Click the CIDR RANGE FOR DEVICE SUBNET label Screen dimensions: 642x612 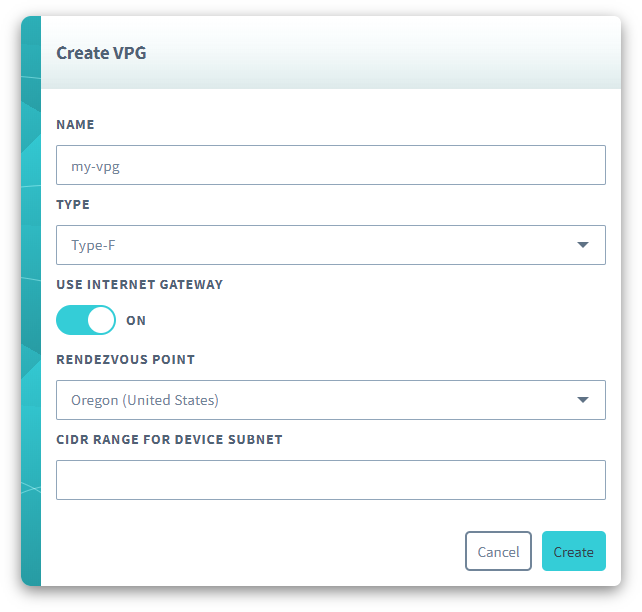(x=169, y=440)
